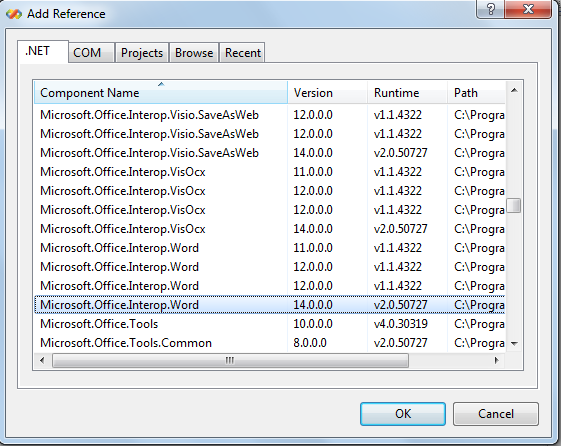Click the help question mark button

pos(491,9)
